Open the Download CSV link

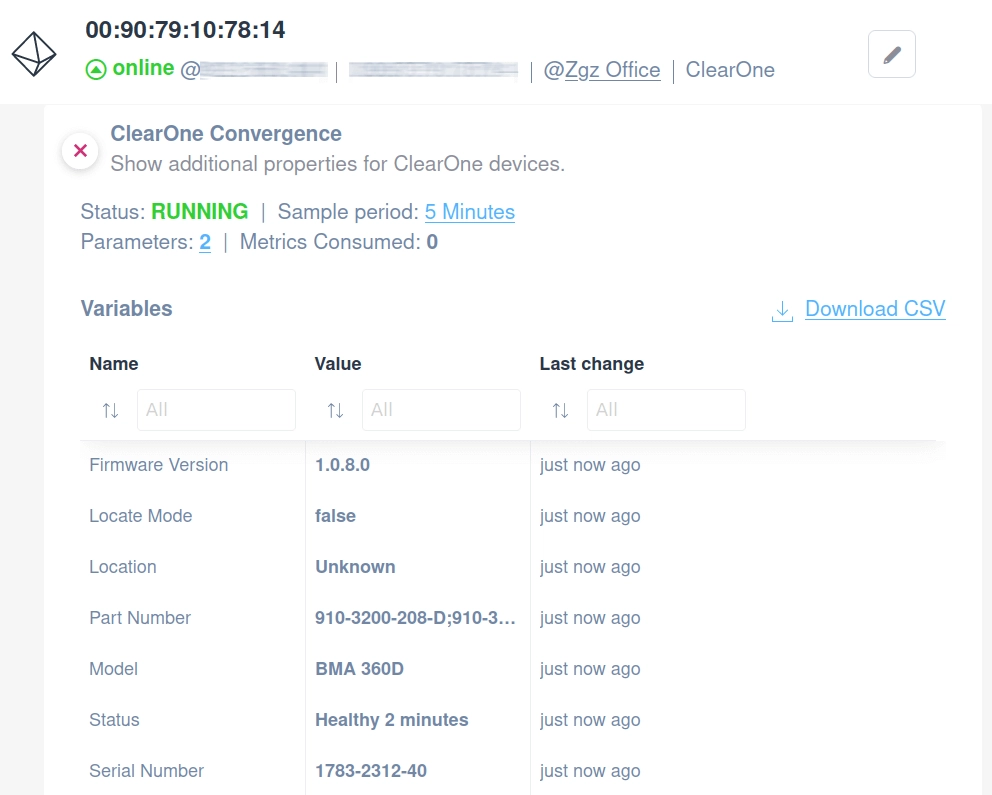(x=875, y=309)
